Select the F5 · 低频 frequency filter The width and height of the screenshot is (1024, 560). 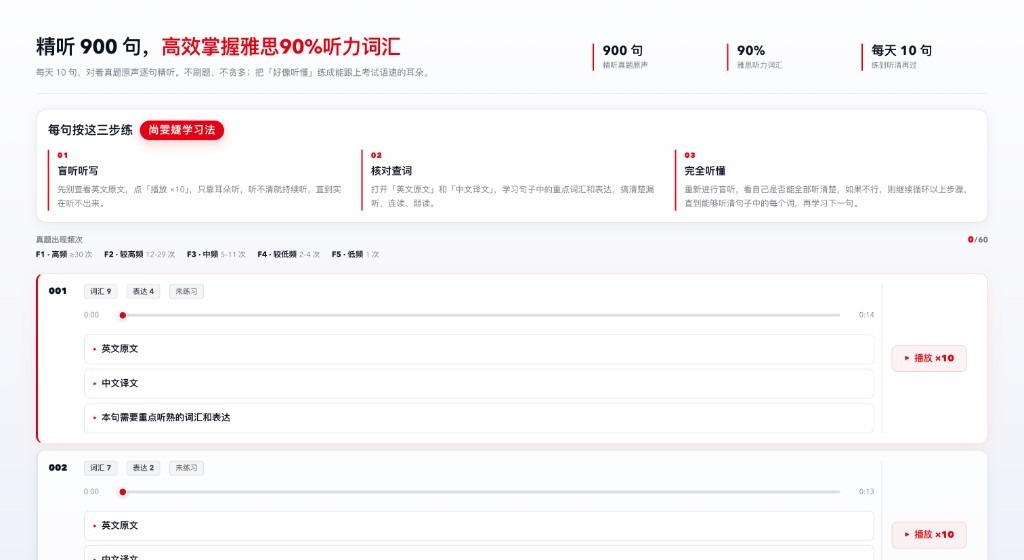pos(355,255)
